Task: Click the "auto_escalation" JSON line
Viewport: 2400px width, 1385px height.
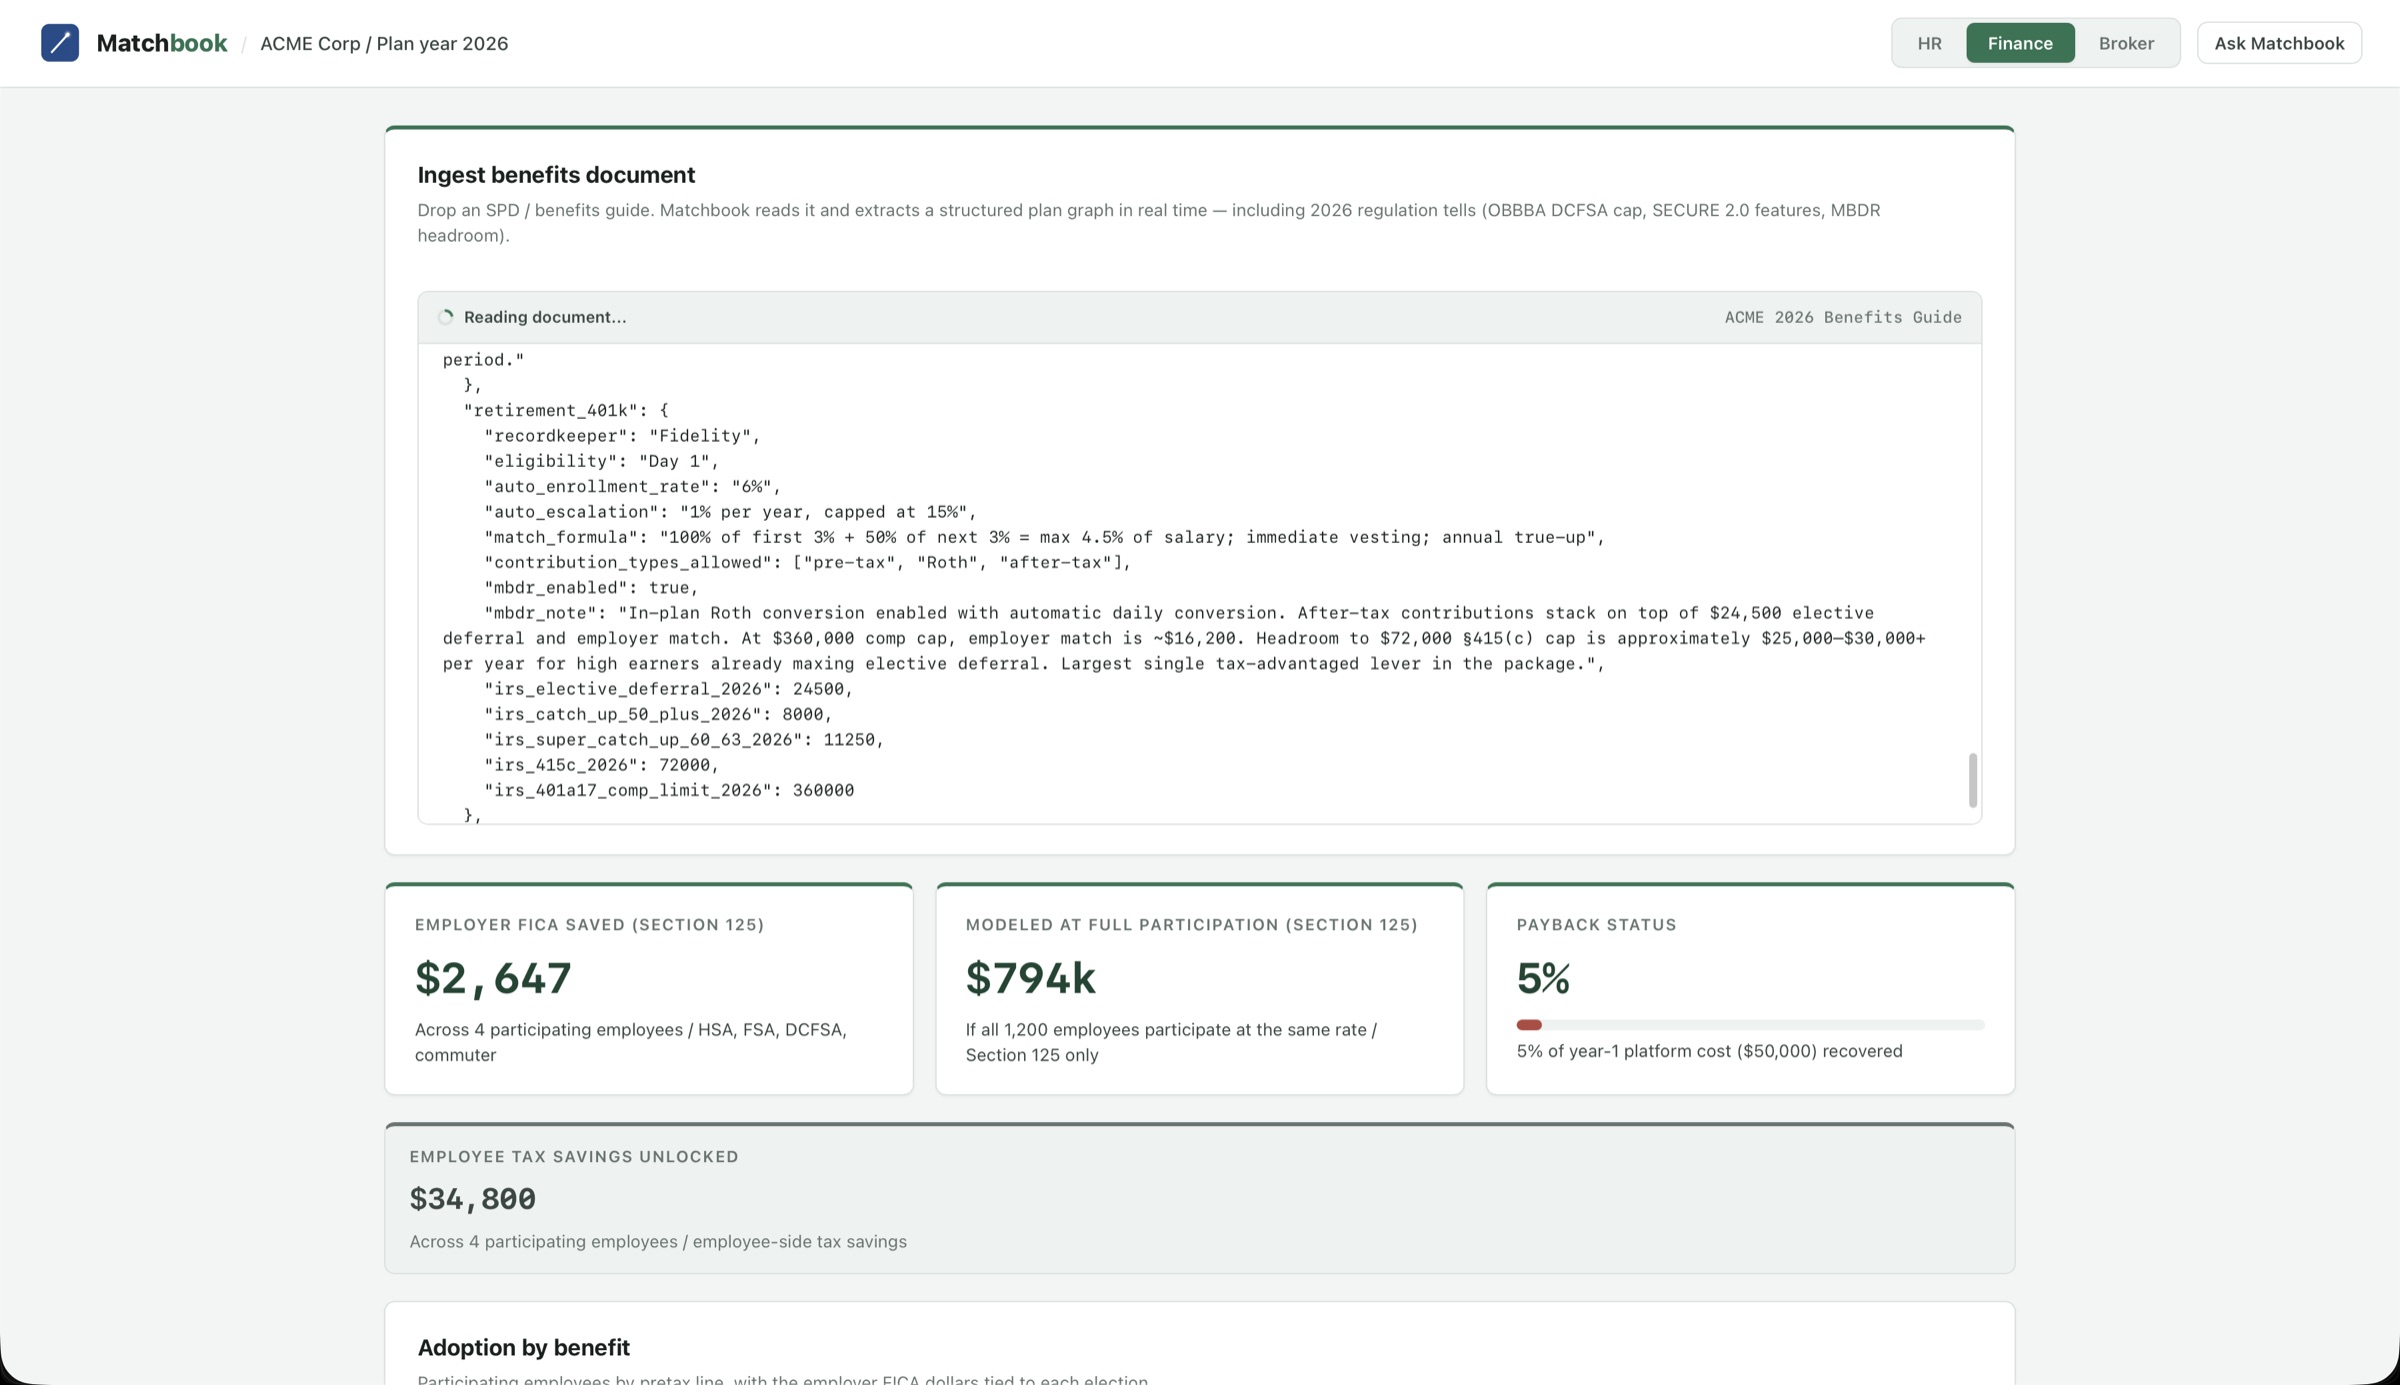Action: (x=730, y=512)
